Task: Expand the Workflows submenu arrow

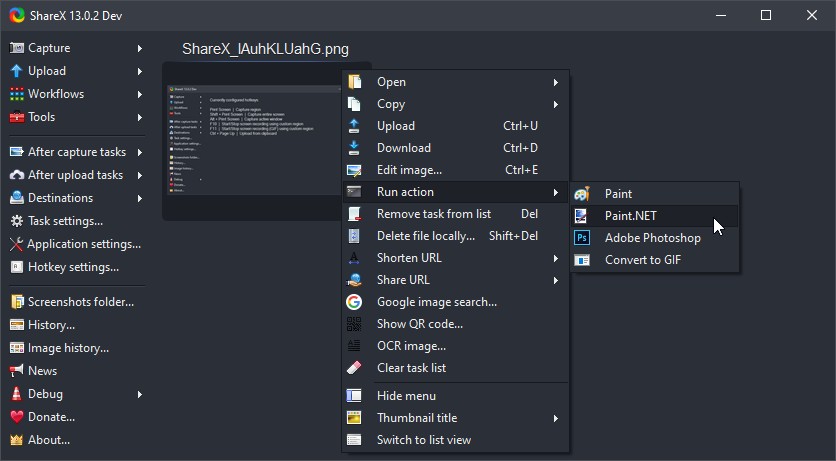Action: coord(140,94)
